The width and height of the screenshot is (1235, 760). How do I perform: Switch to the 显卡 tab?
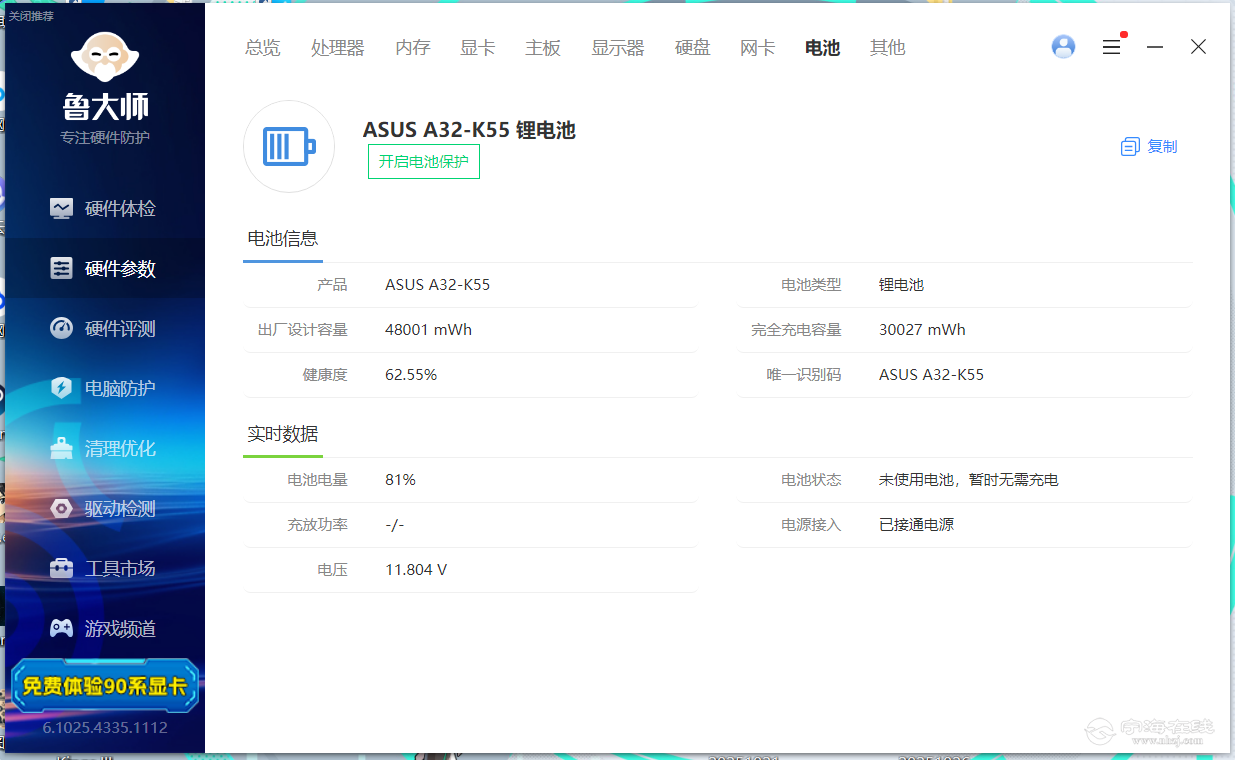(477, 48)
